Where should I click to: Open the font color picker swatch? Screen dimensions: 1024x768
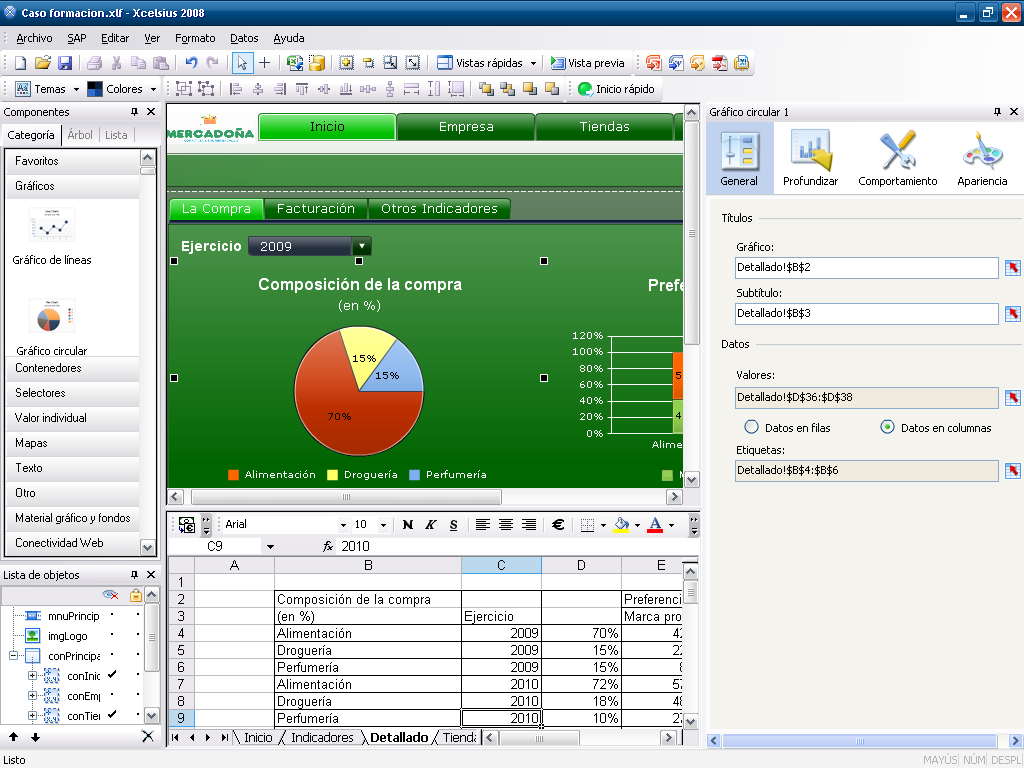pos(655,525)
